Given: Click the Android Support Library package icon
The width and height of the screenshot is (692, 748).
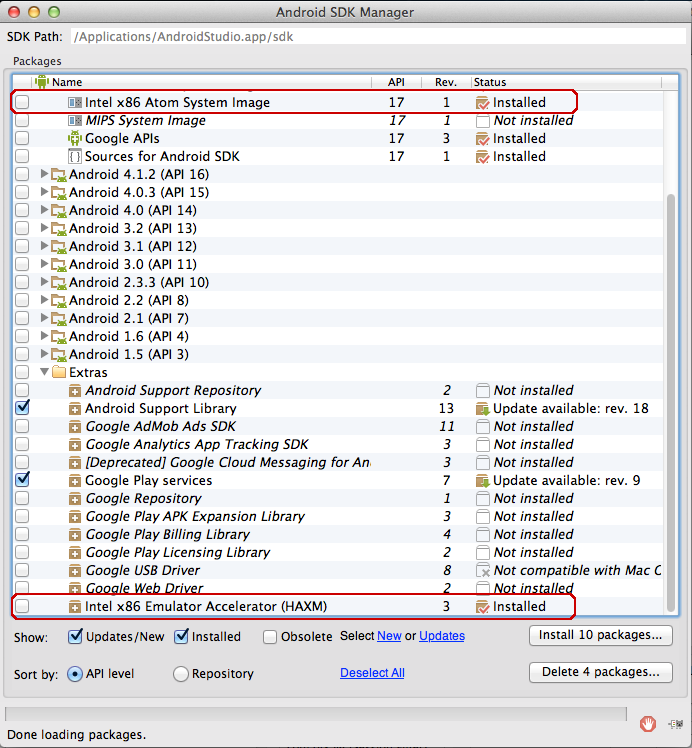Looking at the screenshot, I should [75, 409].
